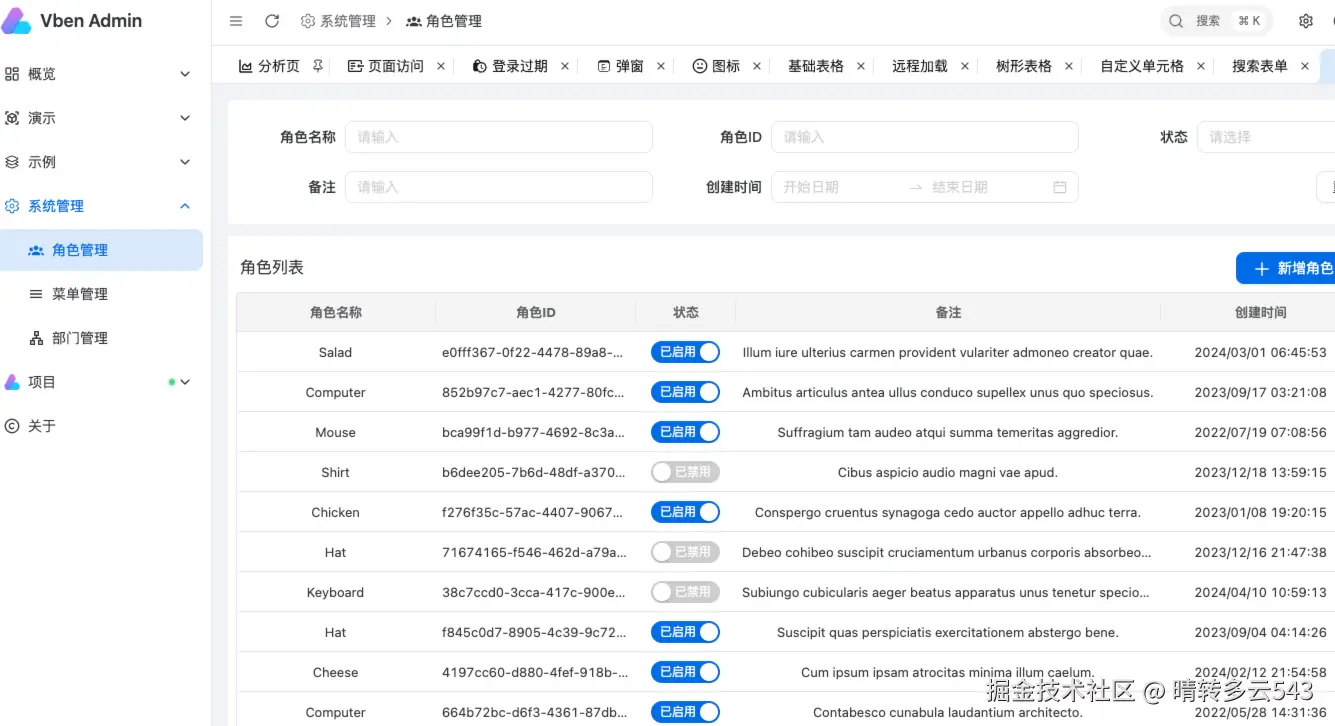Image resolution: width=1335 pixels, height=726 pixels.
Task: Switch to the 基础表格 tab
Action: click(816, 66)
